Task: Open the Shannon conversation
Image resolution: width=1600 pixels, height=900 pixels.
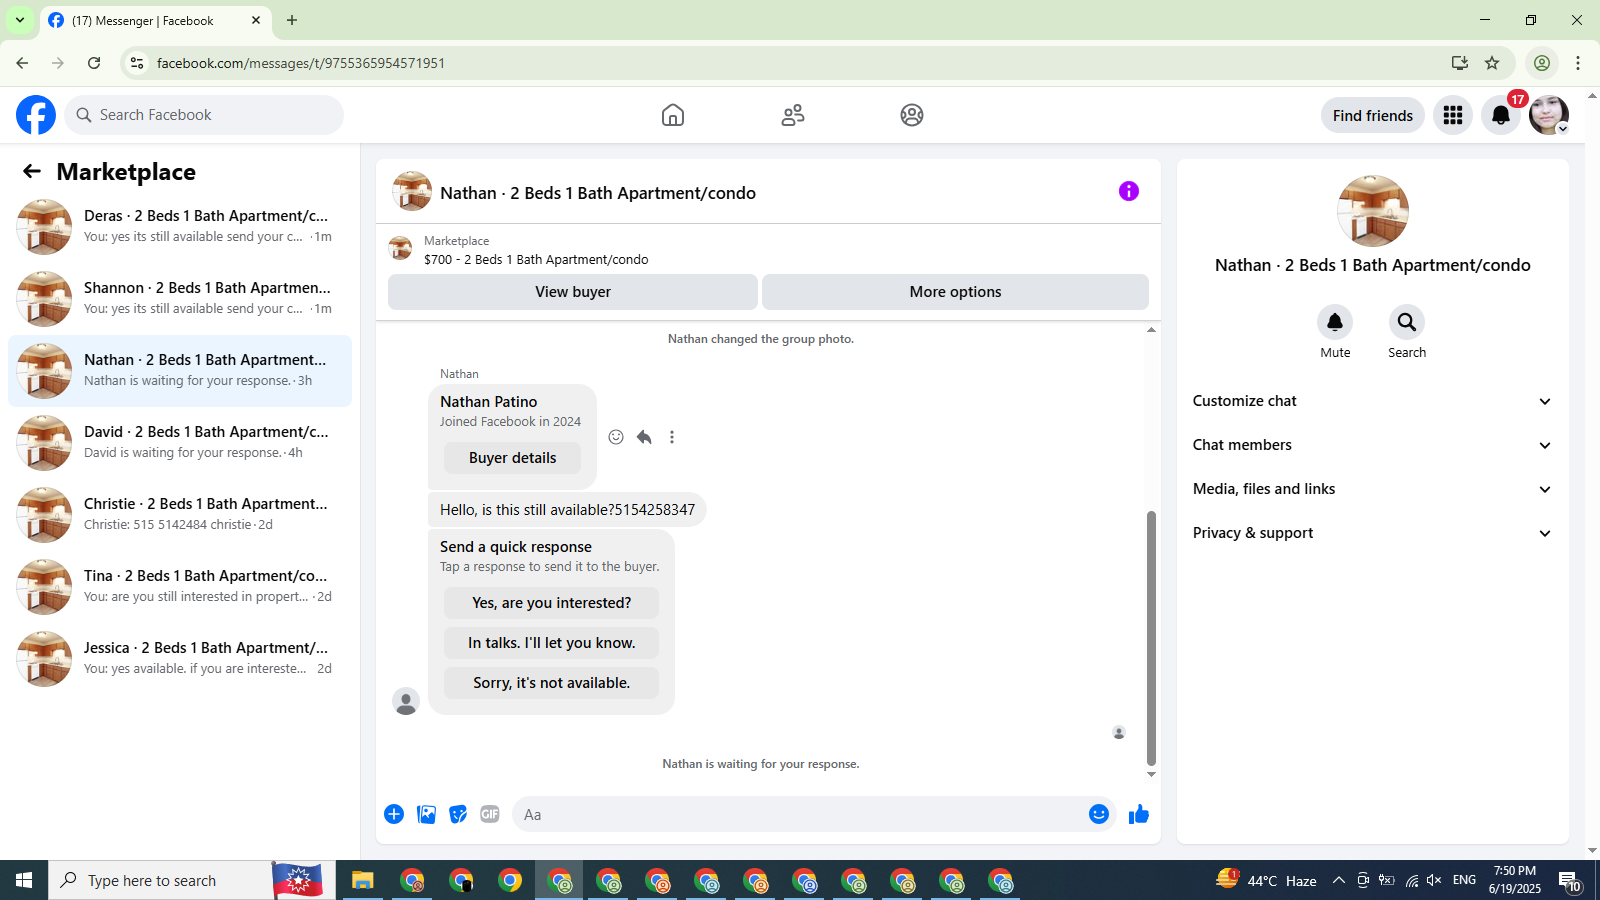Action: (x=180, y=299)
